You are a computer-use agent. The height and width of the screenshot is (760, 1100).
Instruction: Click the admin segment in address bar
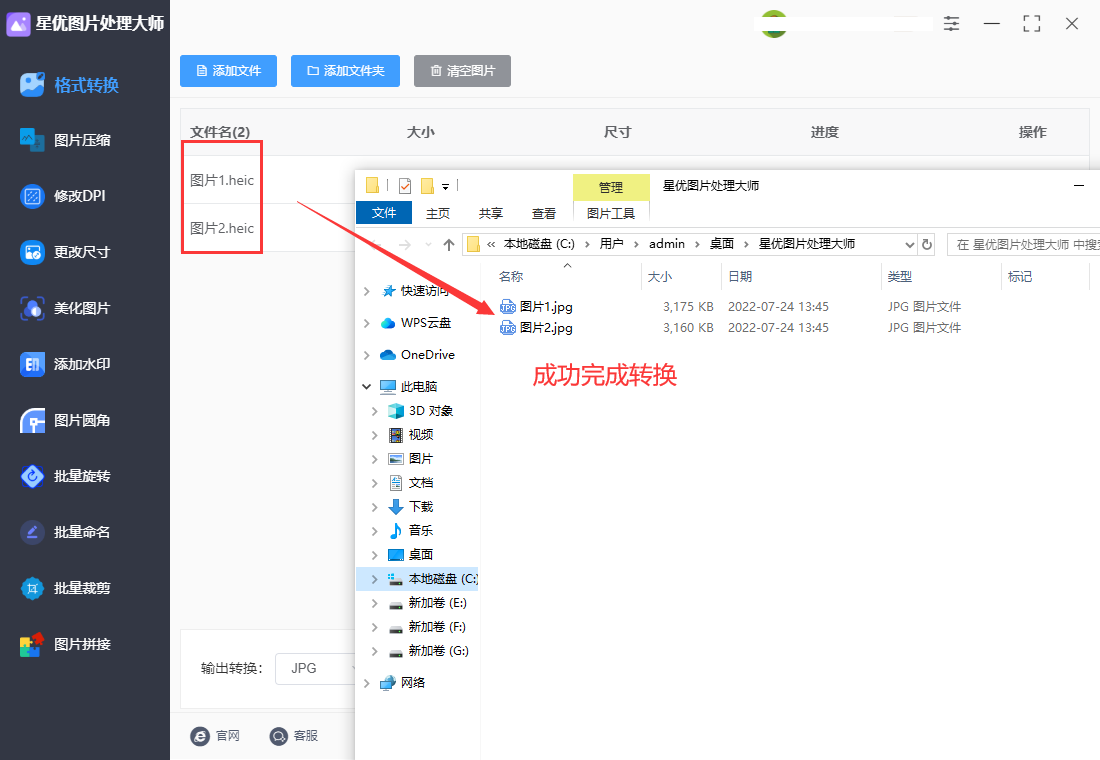coord(666,244)
